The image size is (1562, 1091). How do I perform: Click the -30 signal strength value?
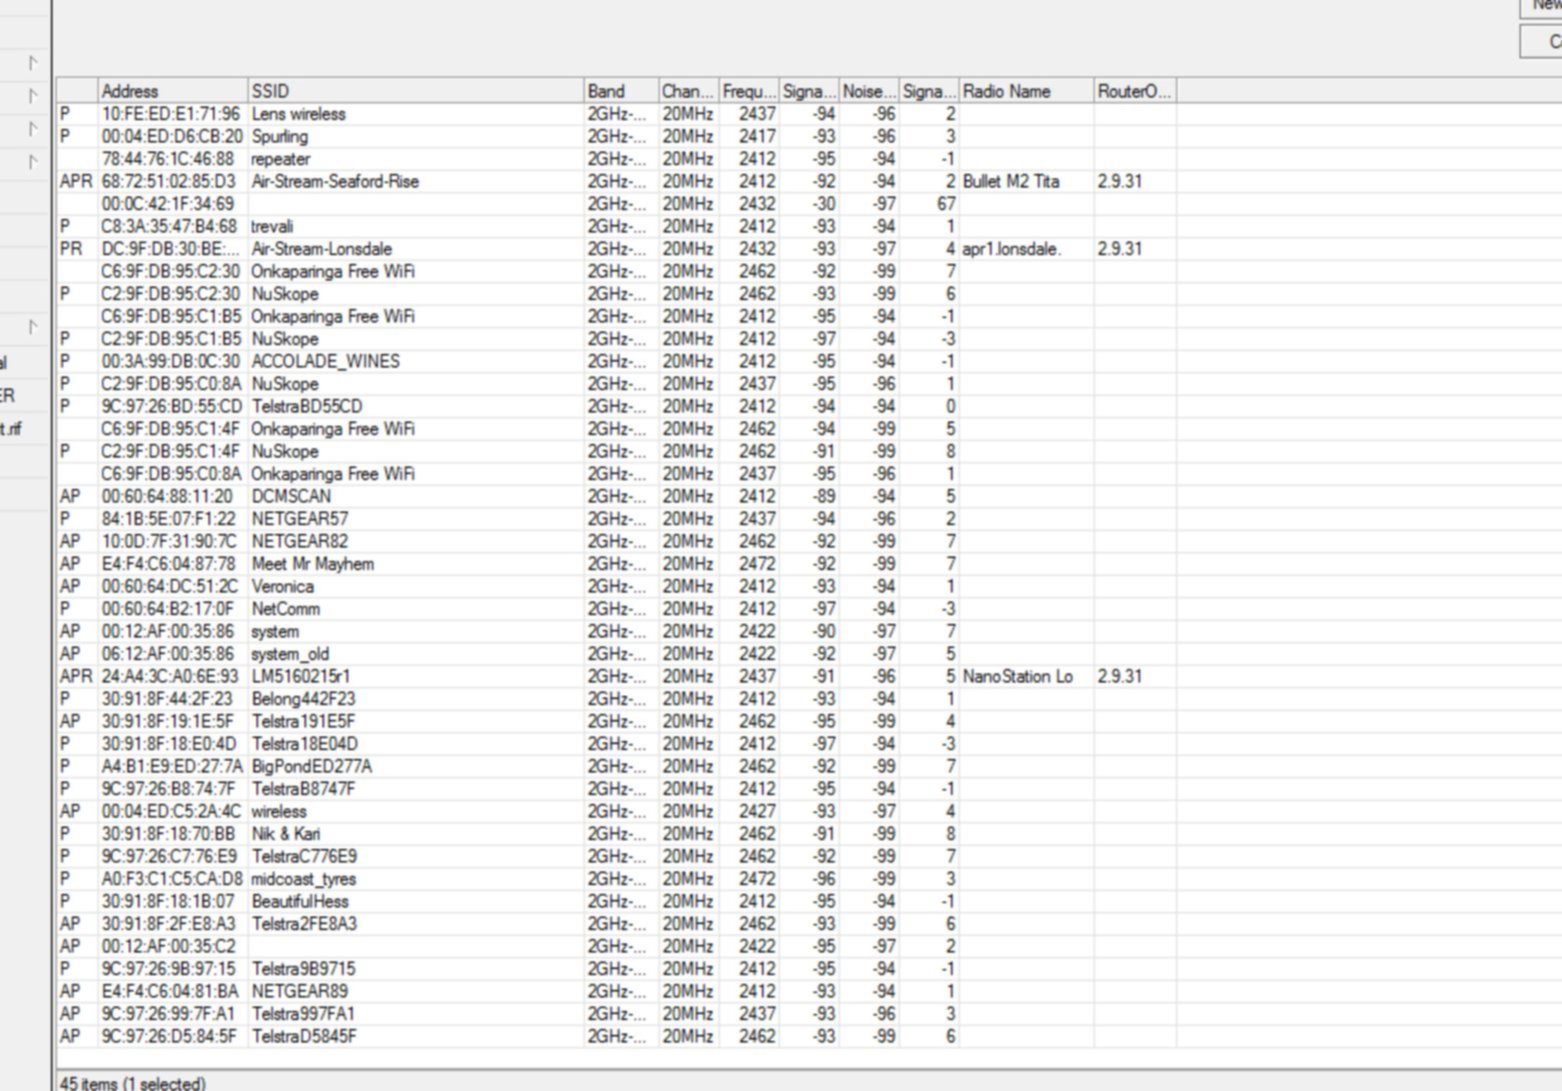823,204
